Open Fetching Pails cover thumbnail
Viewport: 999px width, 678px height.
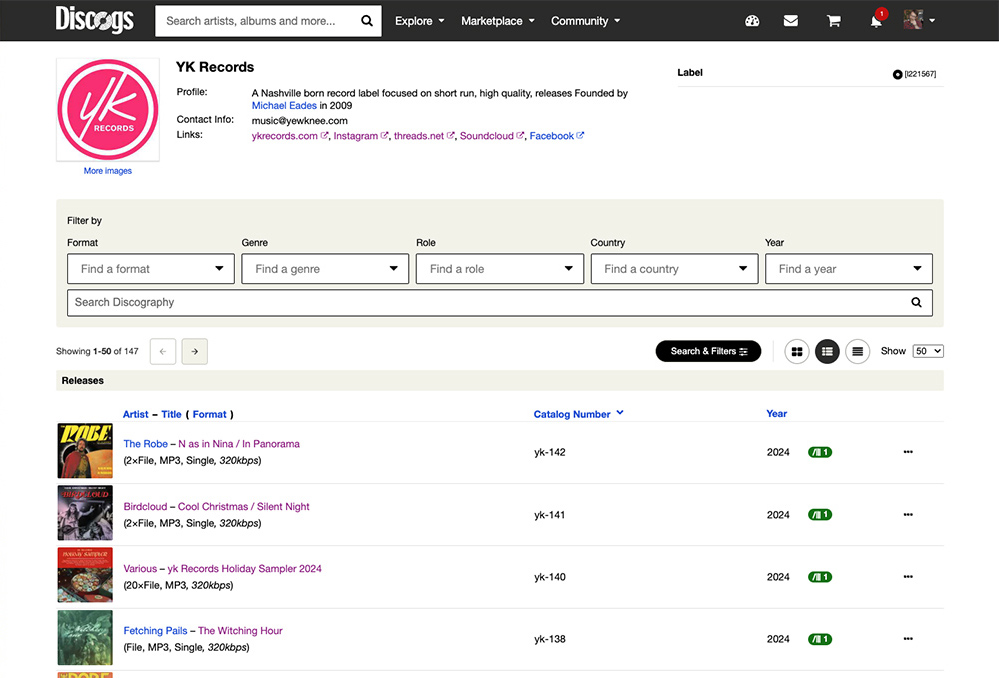pyautogui.click(x=85, y=638)
